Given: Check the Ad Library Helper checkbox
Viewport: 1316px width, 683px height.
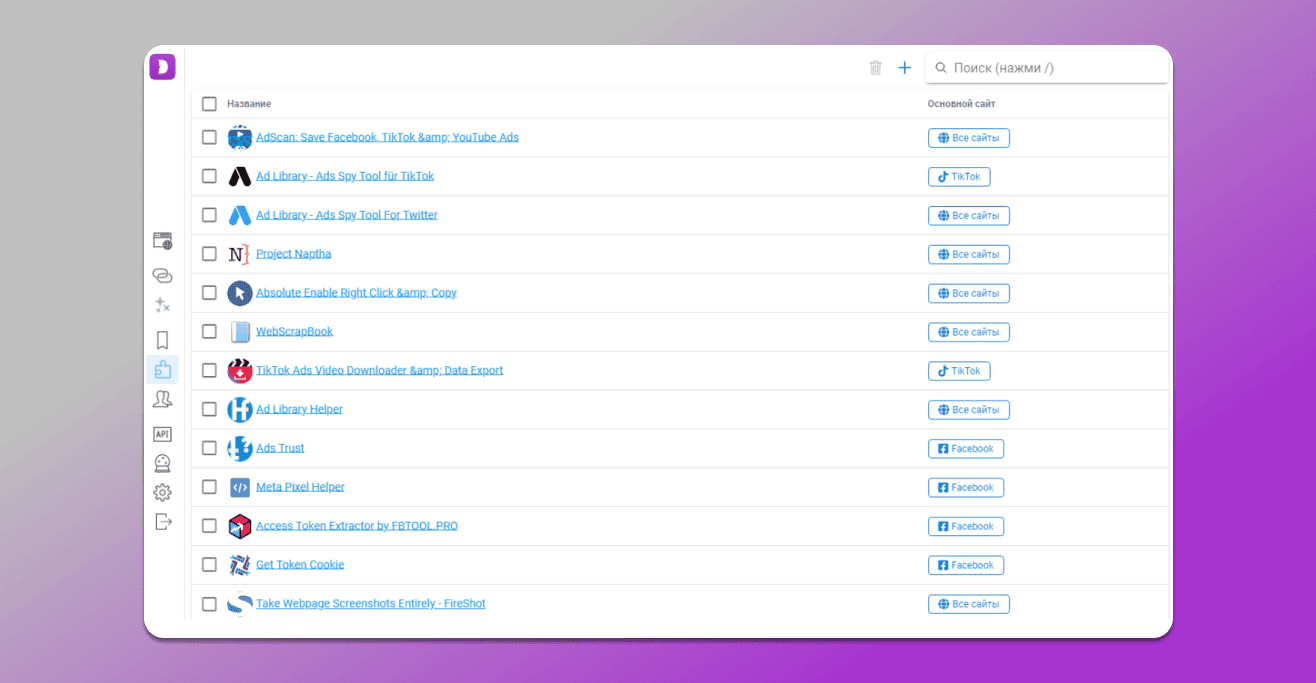Looking at the screenshot, I should click(209, 409).
